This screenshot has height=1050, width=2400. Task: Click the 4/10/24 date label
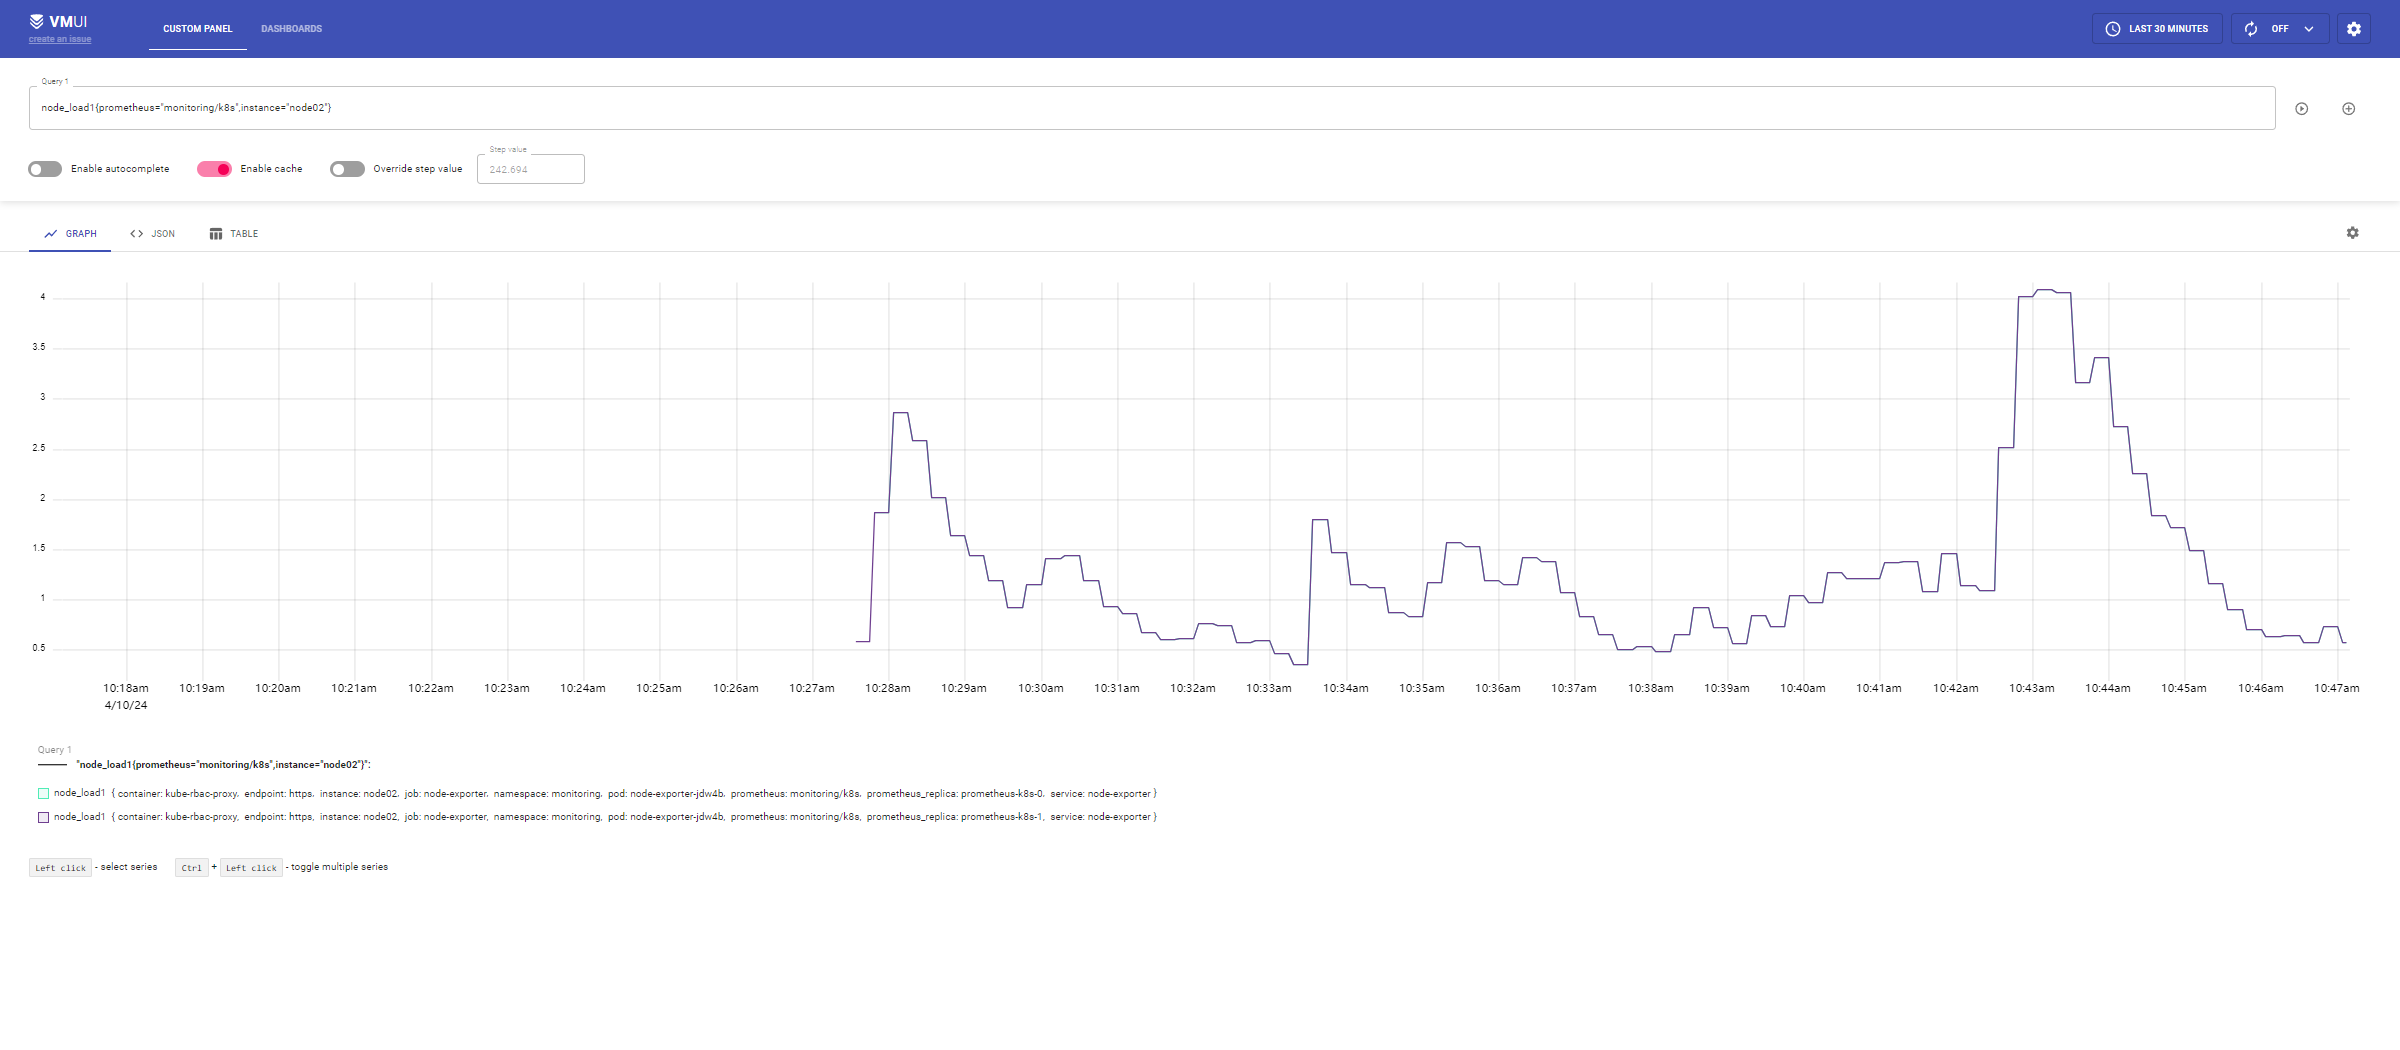(x=126, y=705)
